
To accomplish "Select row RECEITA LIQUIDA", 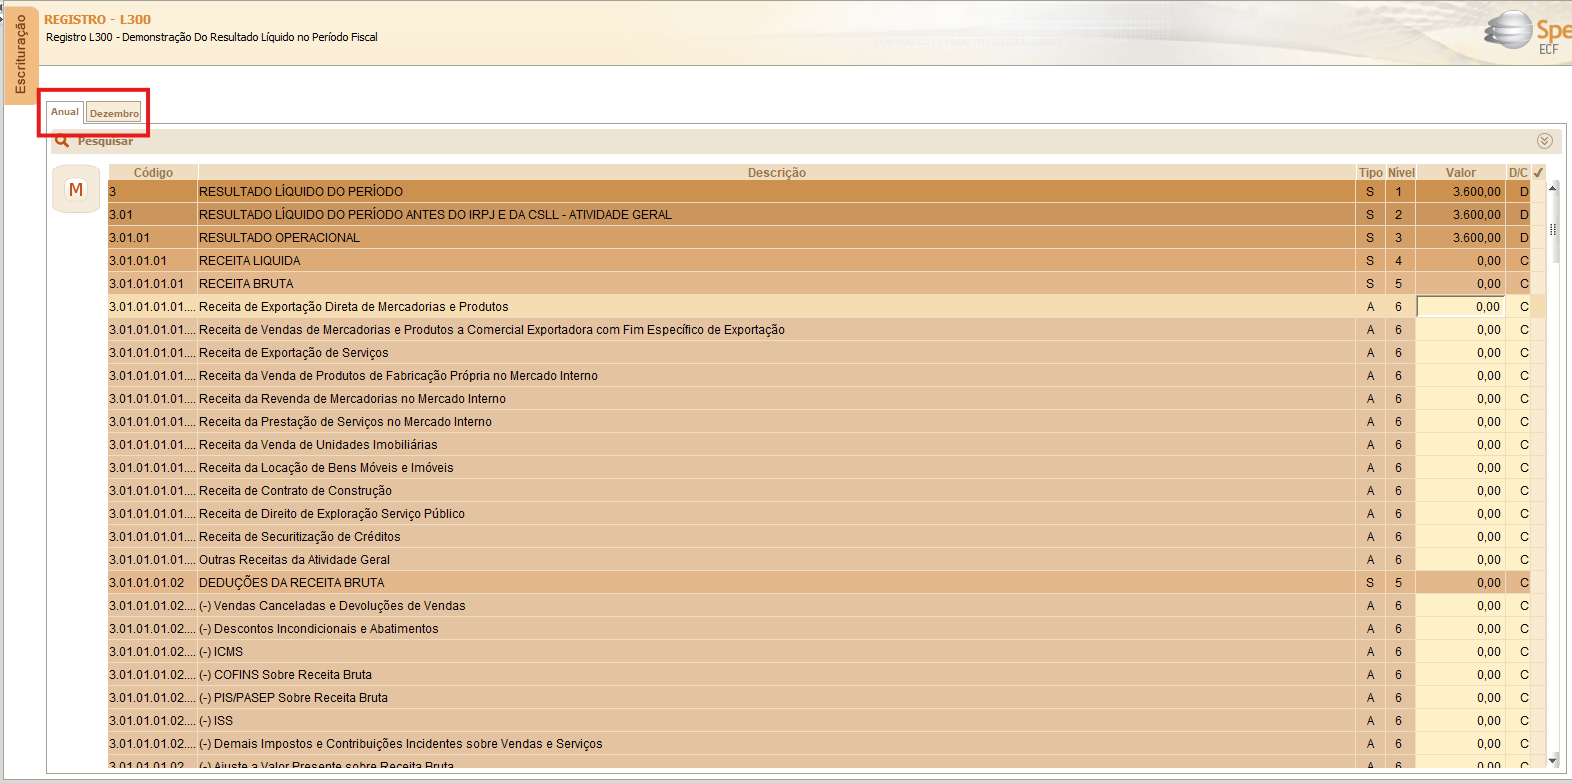I will [826, 260].
